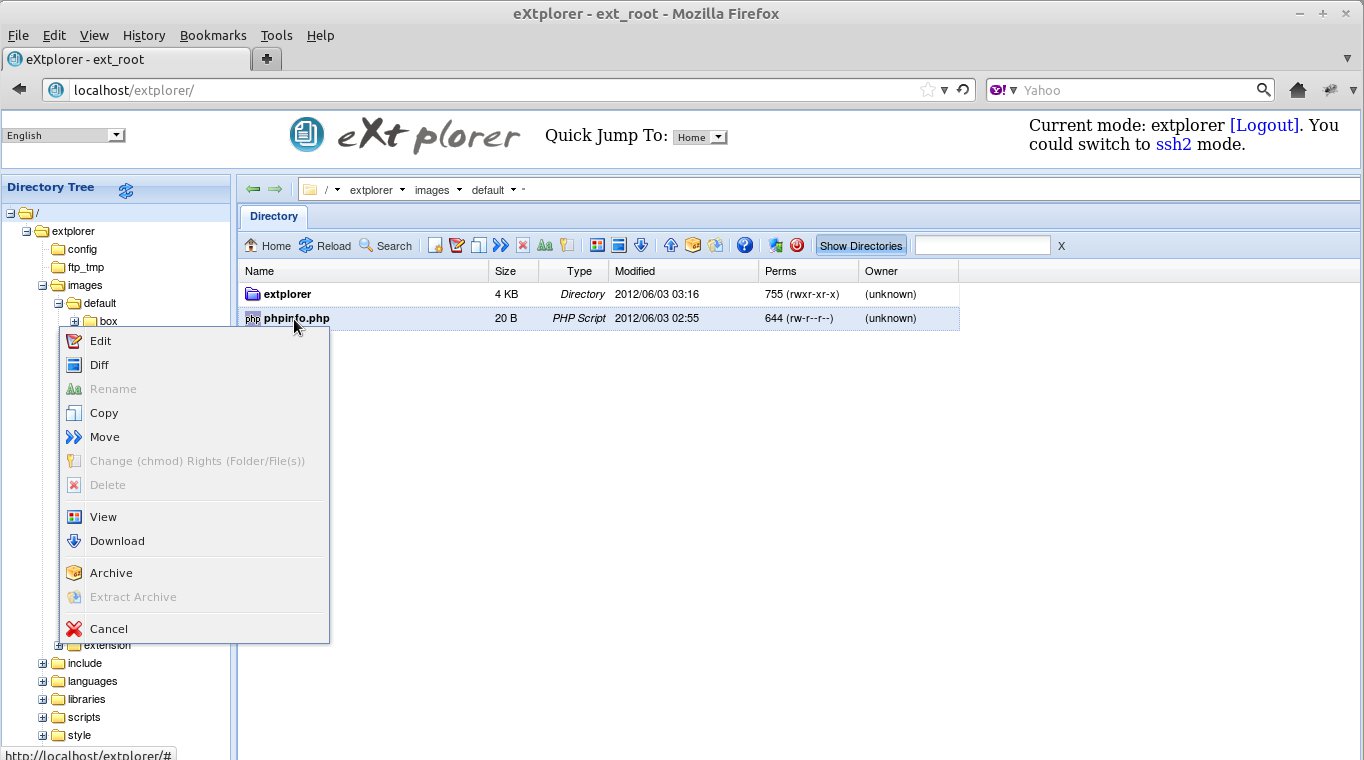The height and width of the screenshot is (760, 1364).
Task: Choose Copy from the context menu
Action: pos(194,413)
